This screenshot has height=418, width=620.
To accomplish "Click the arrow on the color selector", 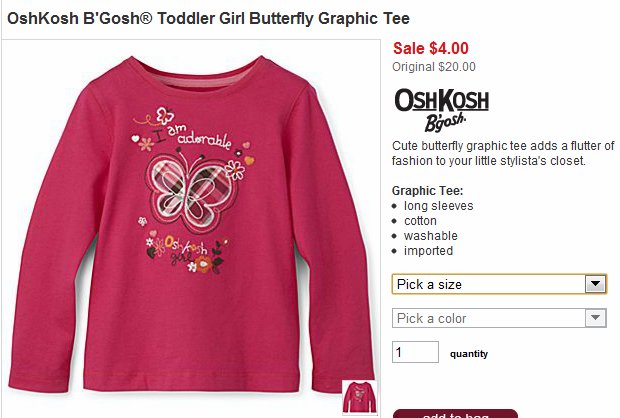I will click(x=595, y=318).
